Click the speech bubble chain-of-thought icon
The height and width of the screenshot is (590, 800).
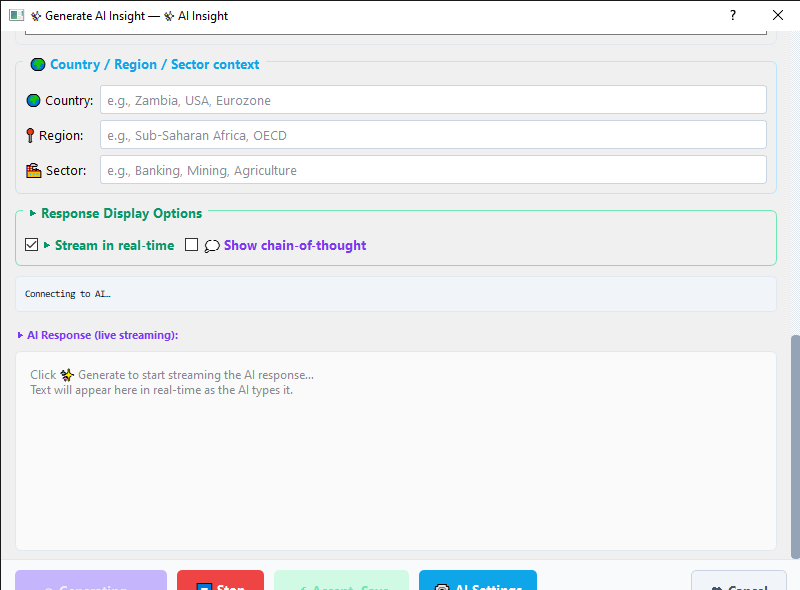(x=212, y=246)
